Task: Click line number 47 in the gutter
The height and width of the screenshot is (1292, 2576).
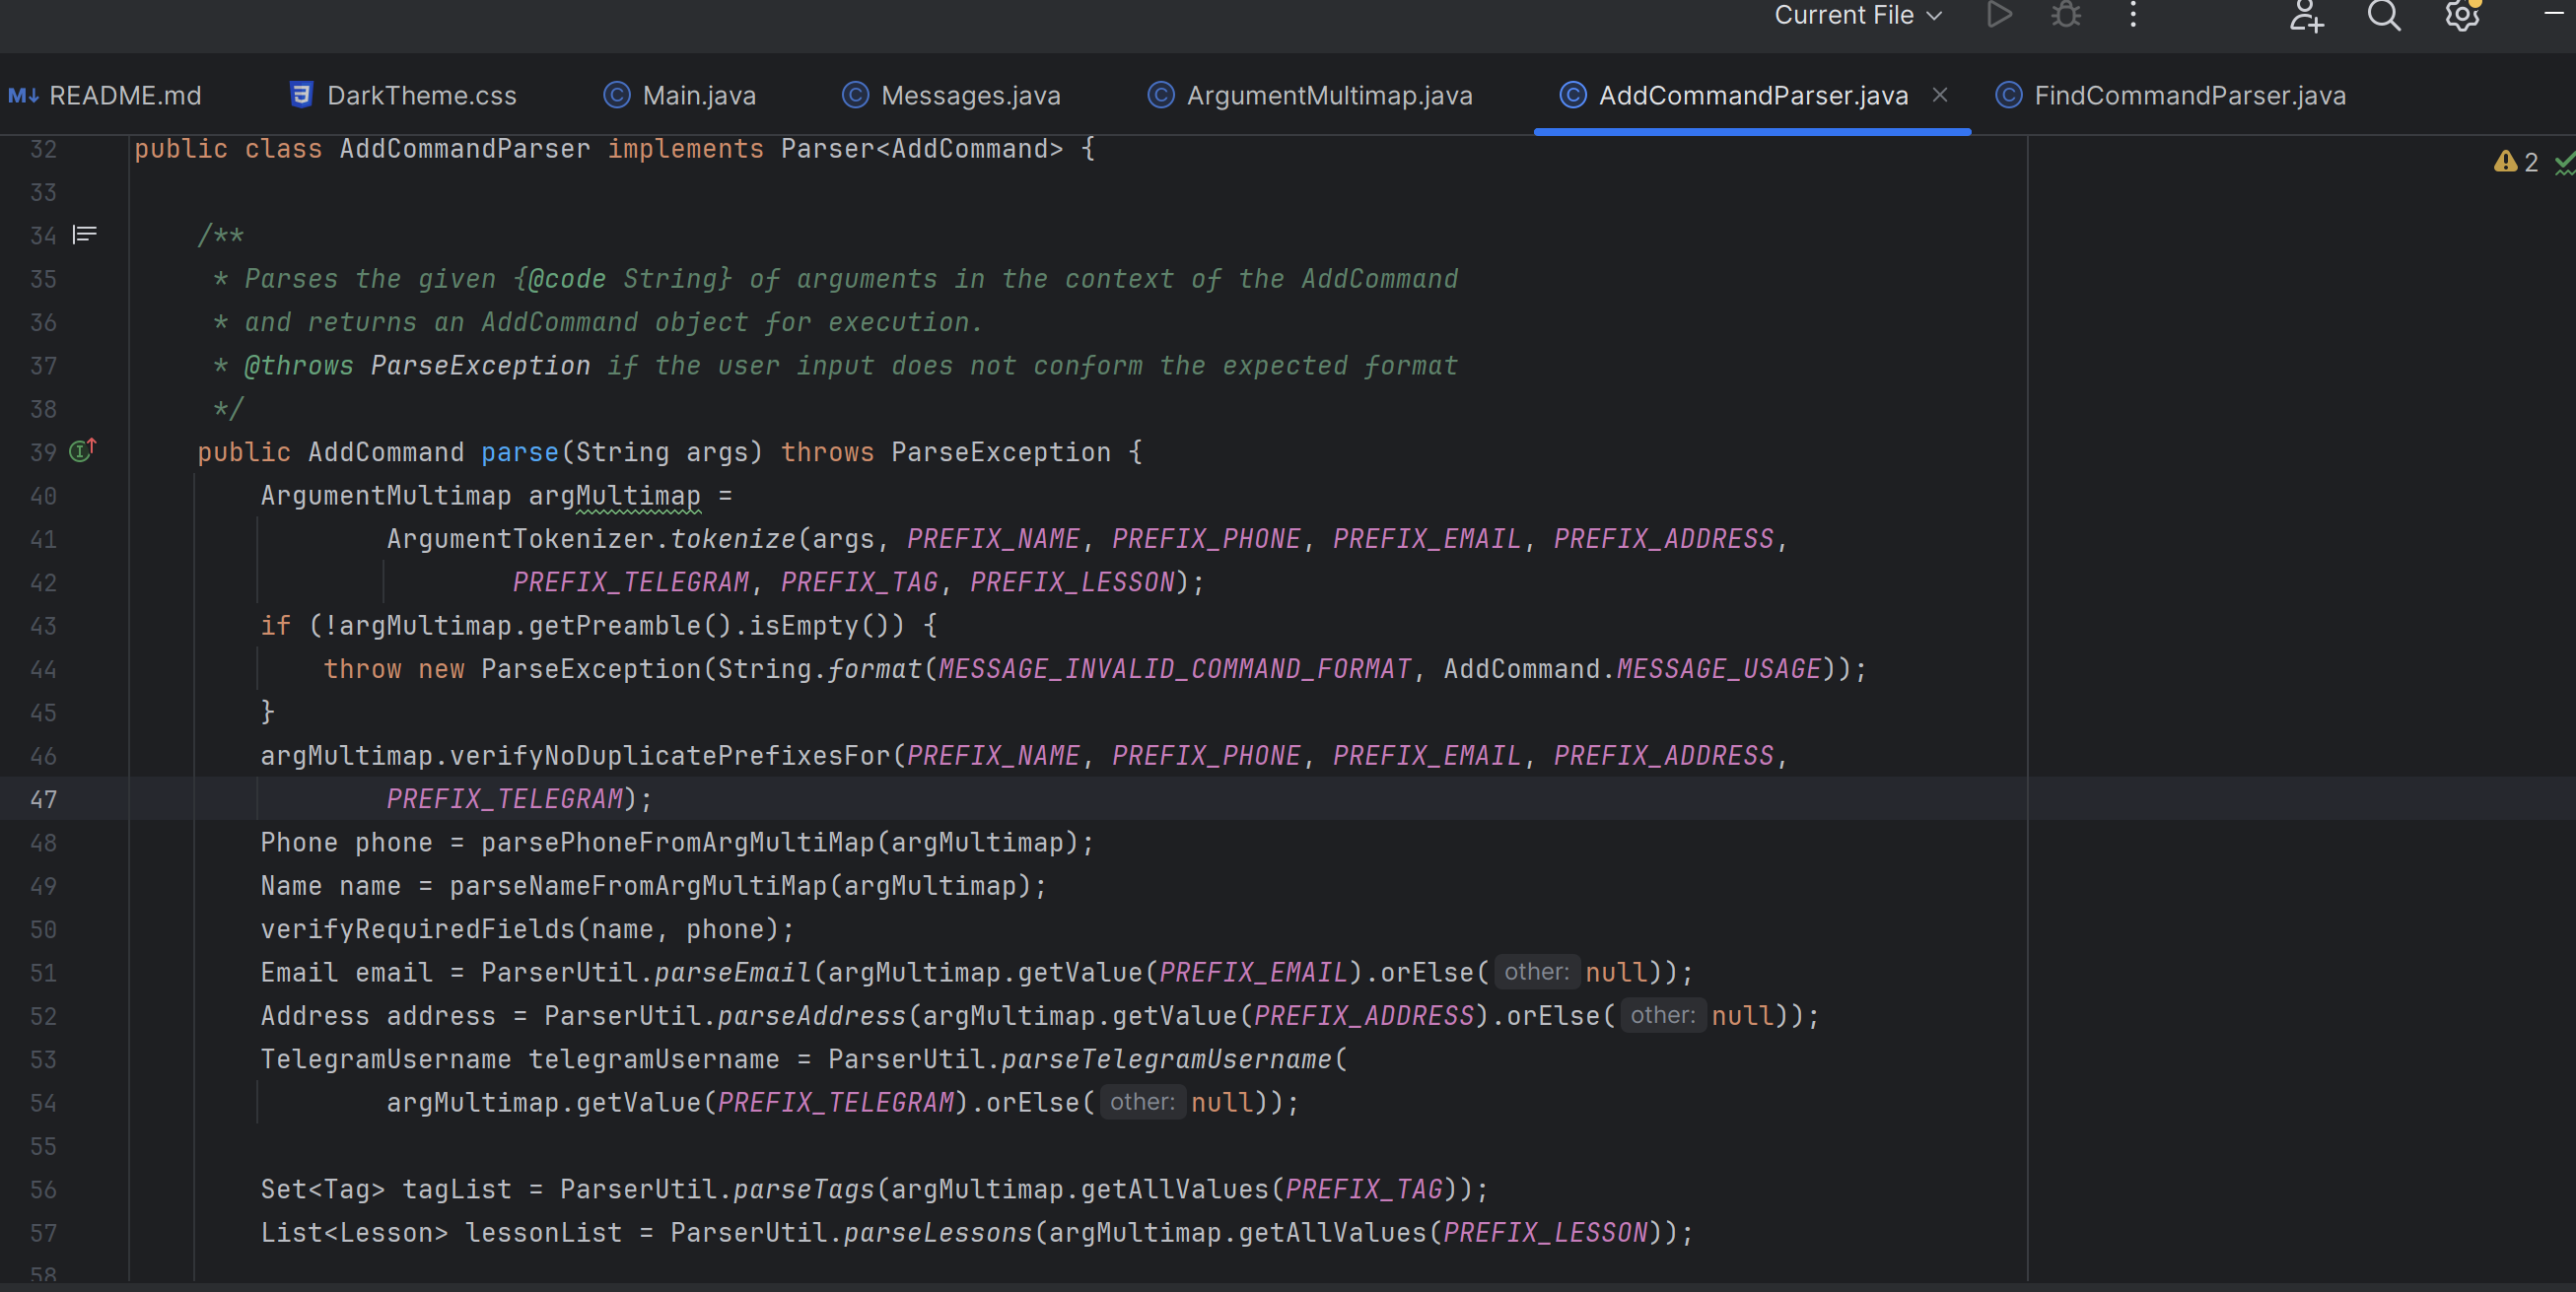Action: (x=44, y=799)
